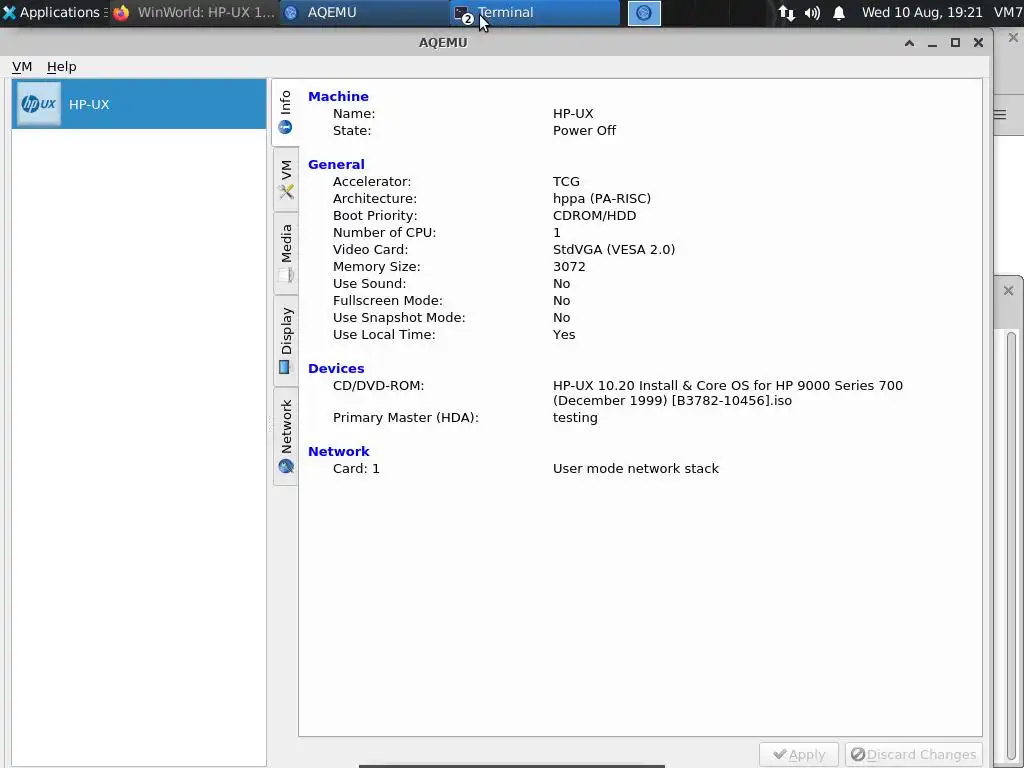Open the Applications menu in the panel

click(x=54, y=12)
